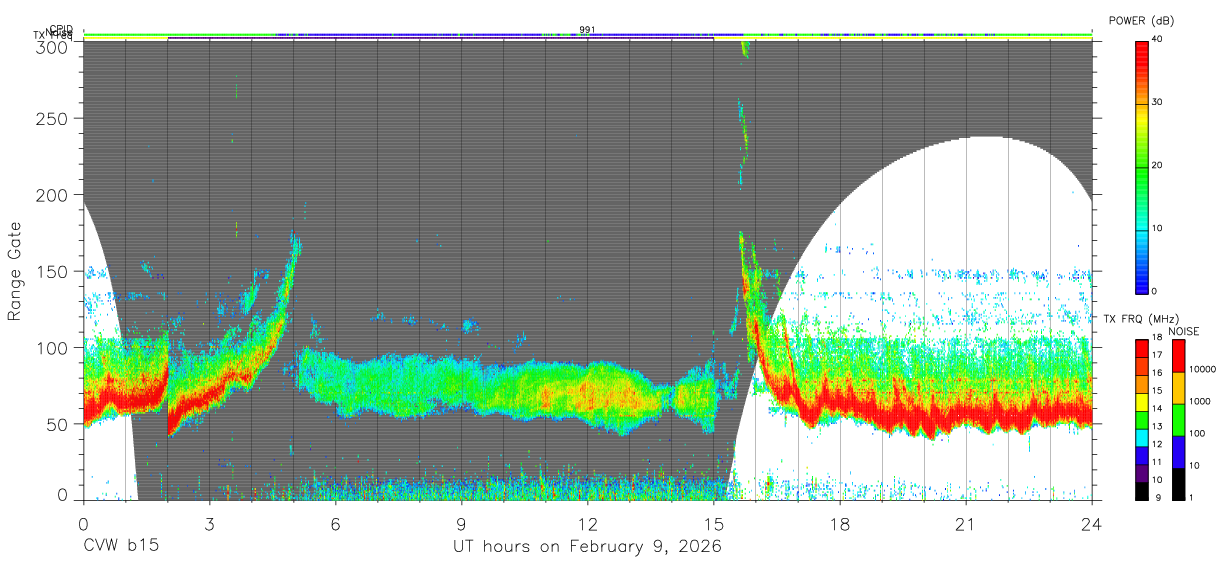The image size is (1228, 567).
Task: Click the 300 tick on Range Gate axis
Action: (53, 48)
